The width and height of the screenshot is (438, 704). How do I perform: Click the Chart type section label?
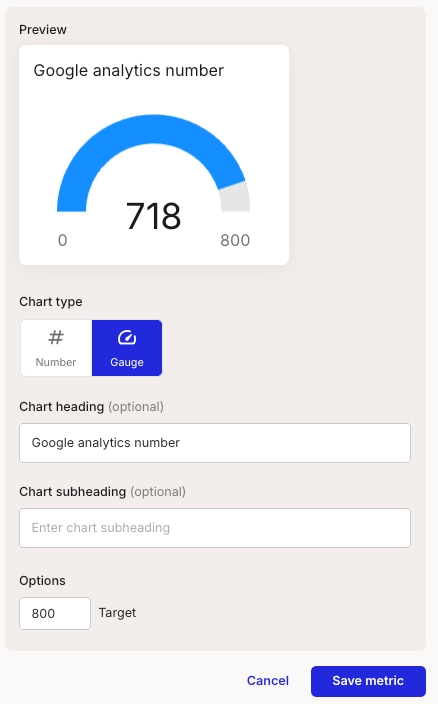pyautogui.click(x=51, y=302)
